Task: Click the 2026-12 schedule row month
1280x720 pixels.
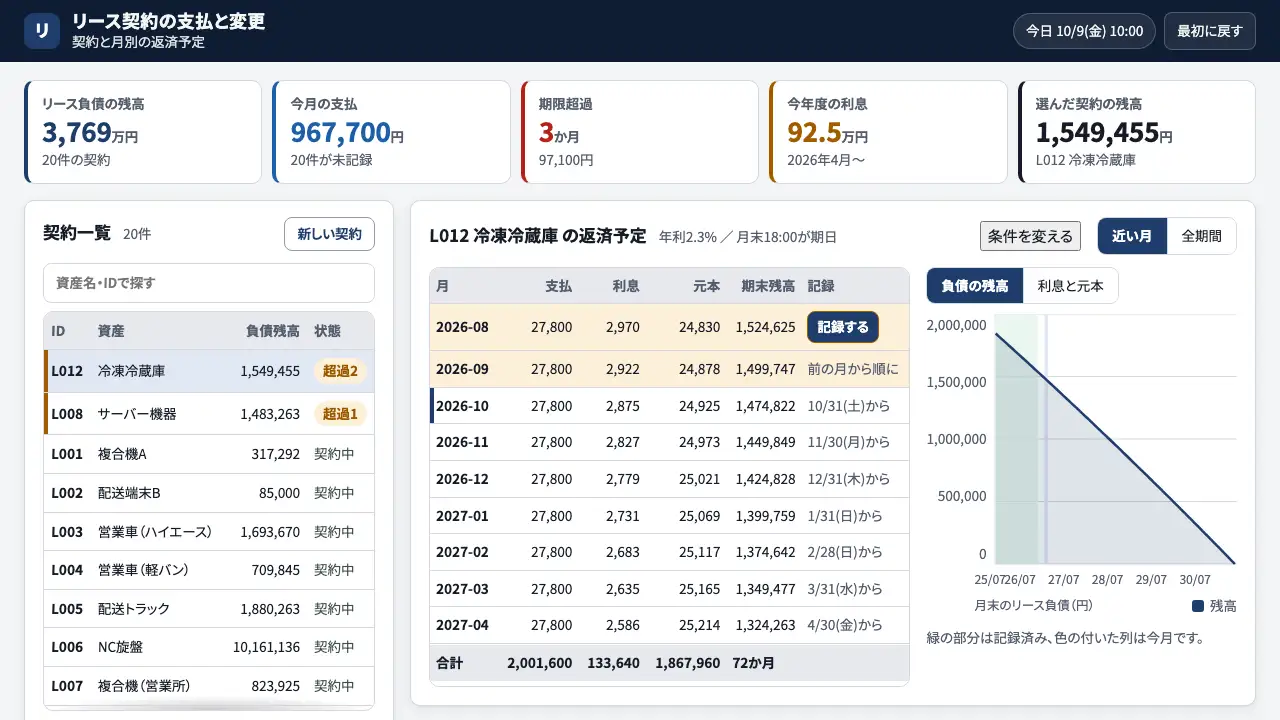Action: [x=462, y=480]
